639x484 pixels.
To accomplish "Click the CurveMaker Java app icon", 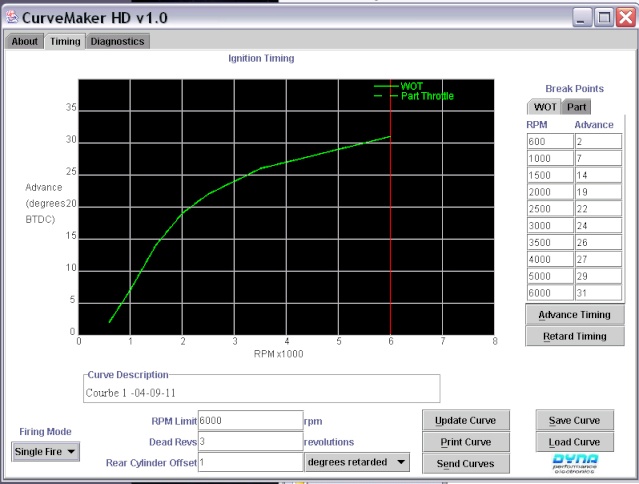I will (x=12, y=17).
